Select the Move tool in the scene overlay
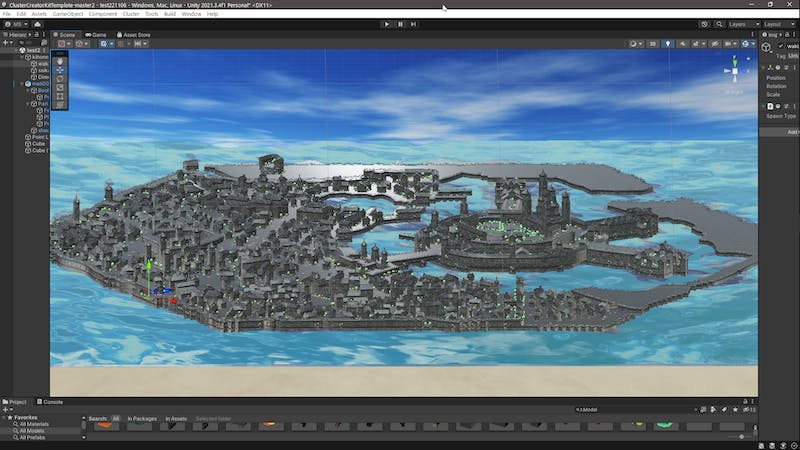Screen dimensions: 800x450 (60, 70)
